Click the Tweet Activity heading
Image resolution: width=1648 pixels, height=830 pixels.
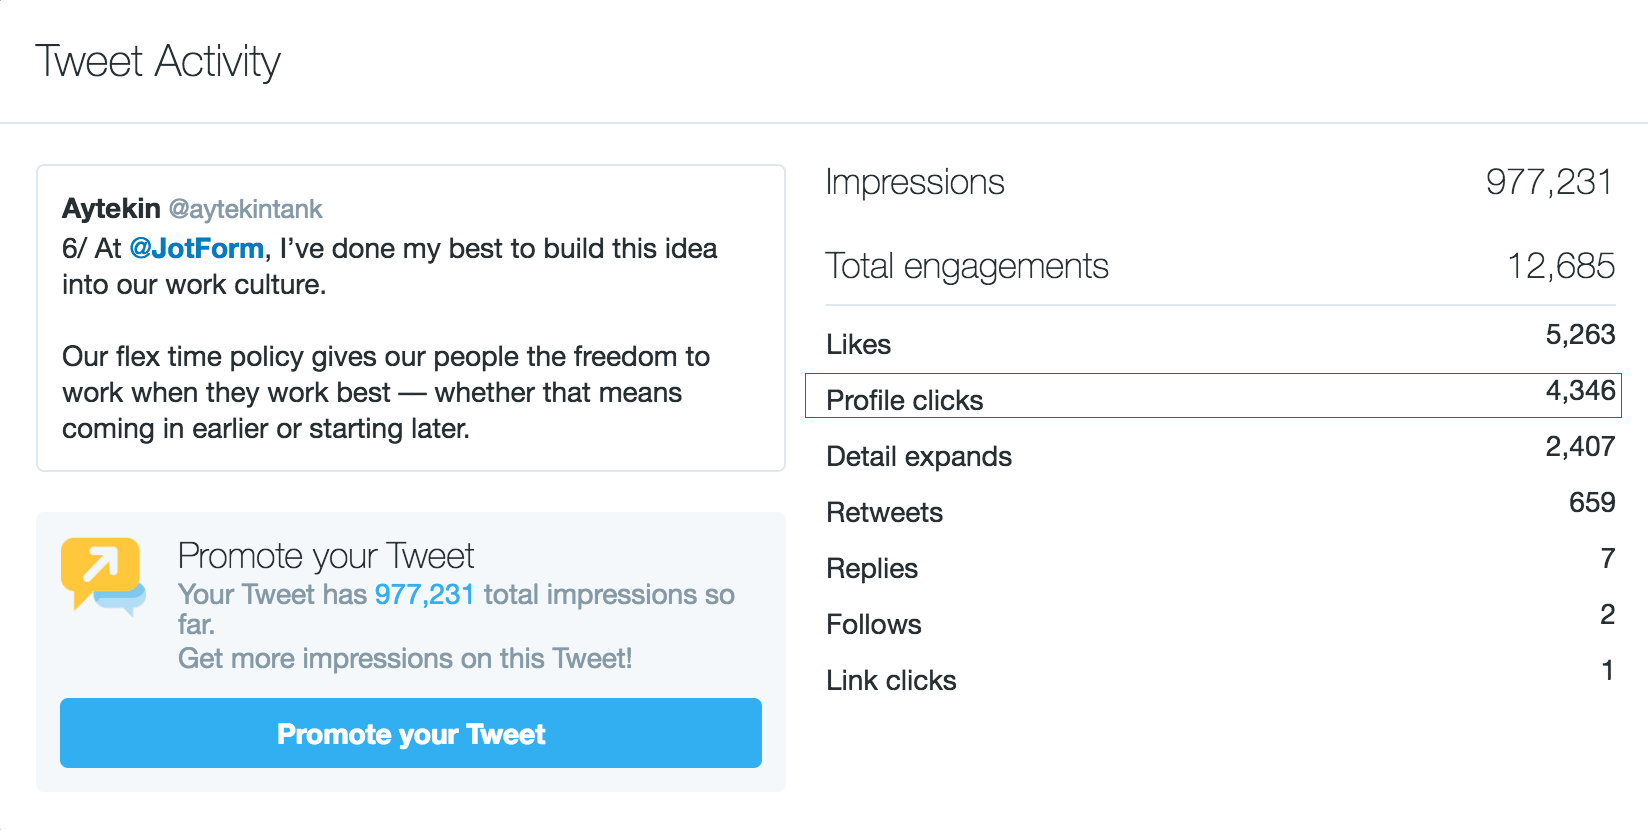point(158,61)
